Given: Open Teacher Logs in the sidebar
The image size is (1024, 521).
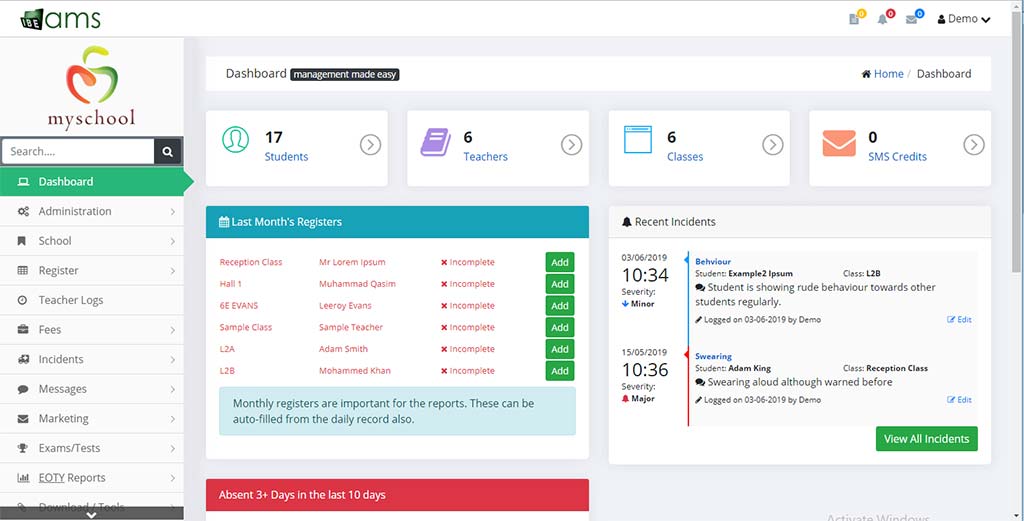Looking at the screenshot, I should pyautogui.click(x=70, y=300).
